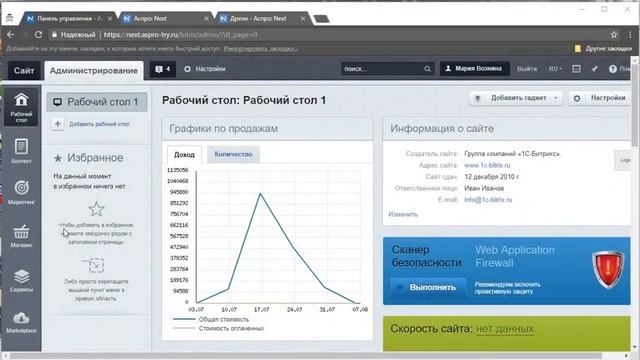Click the нет данных site speed link

coord(505,329)
